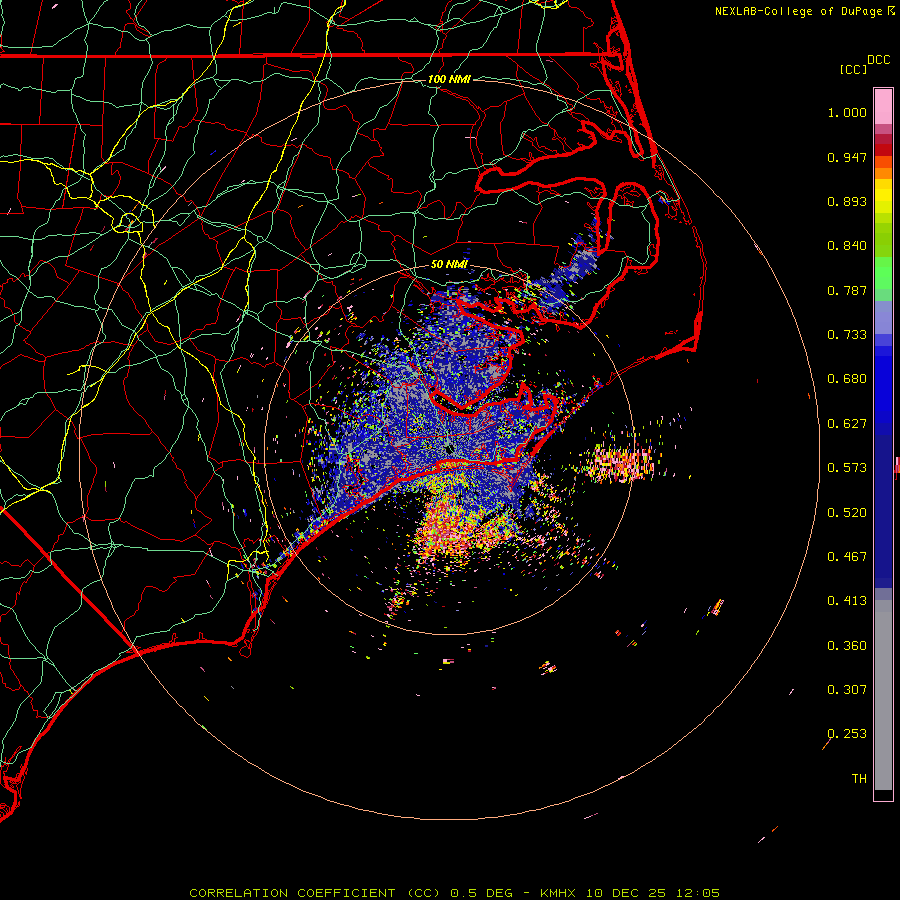
Task: Click the gray bottom segment of color bar
Action: [883, 695]
